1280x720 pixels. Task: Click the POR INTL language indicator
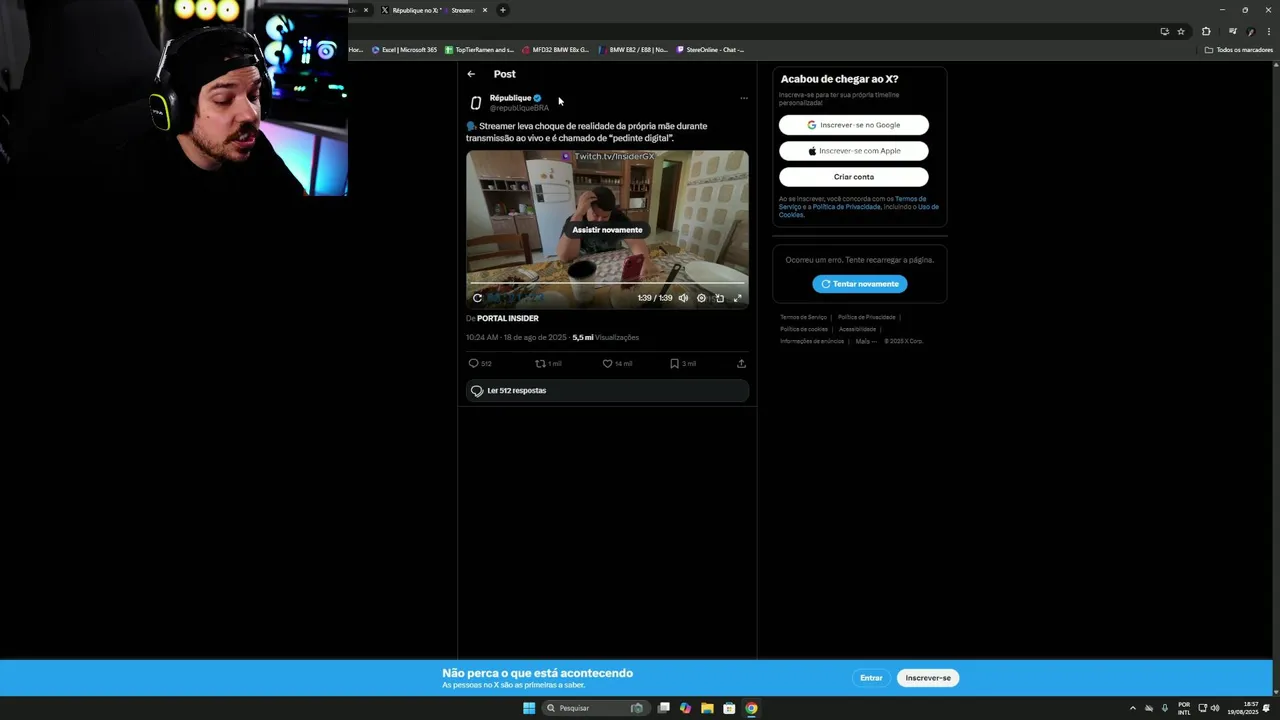pos(1184,708)
